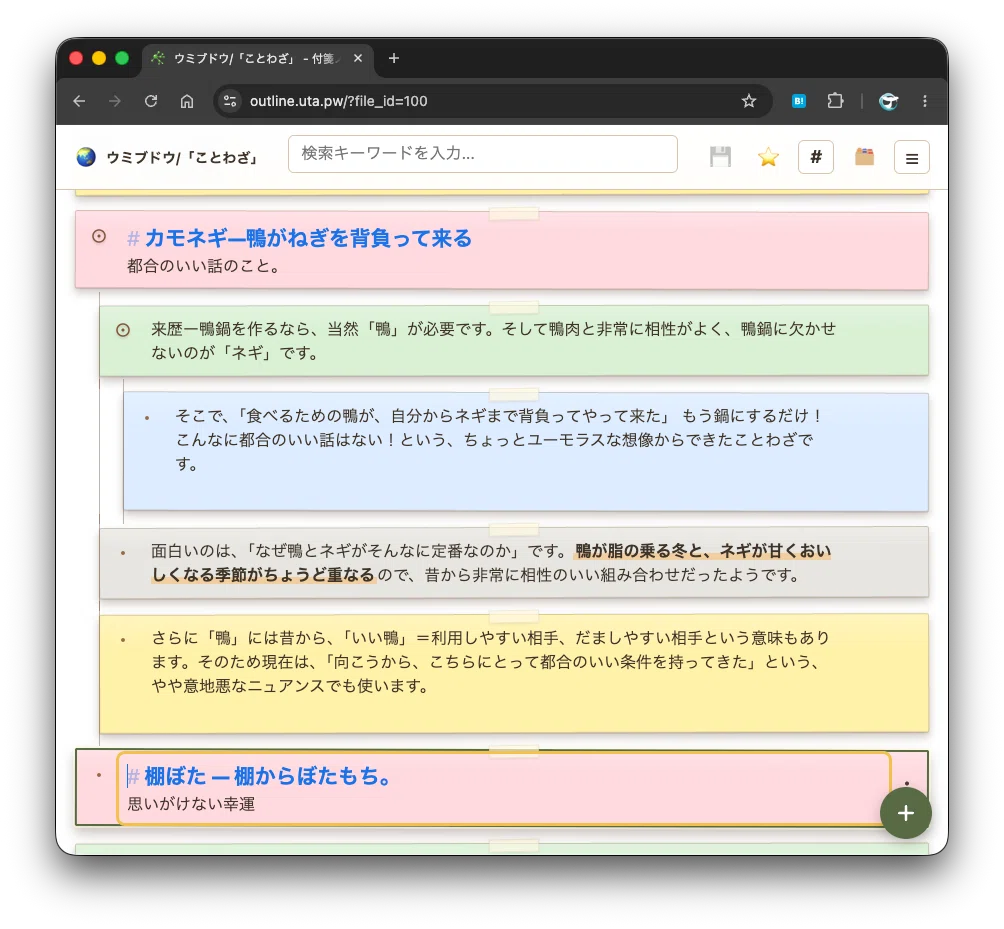Viewport: 1004px width, 929px height.
Task: Collapse the カモネギー node circle toggle
Action: (99, 236)
